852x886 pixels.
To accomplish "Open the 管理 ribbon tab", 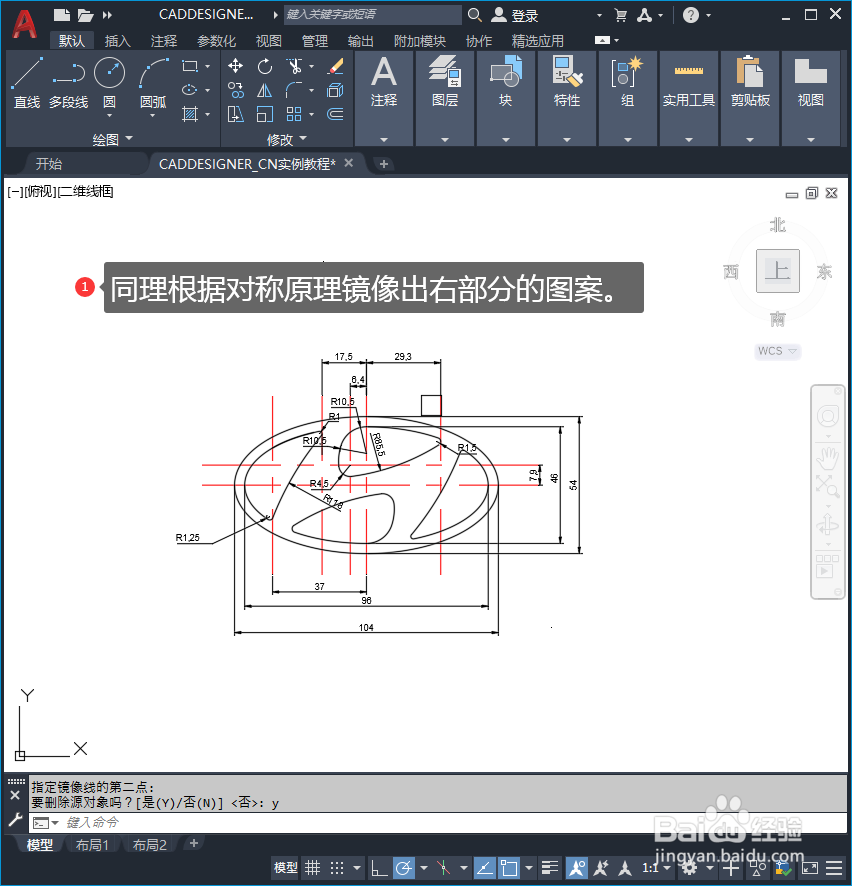I will pyautogui.click(x=315, y=41).
